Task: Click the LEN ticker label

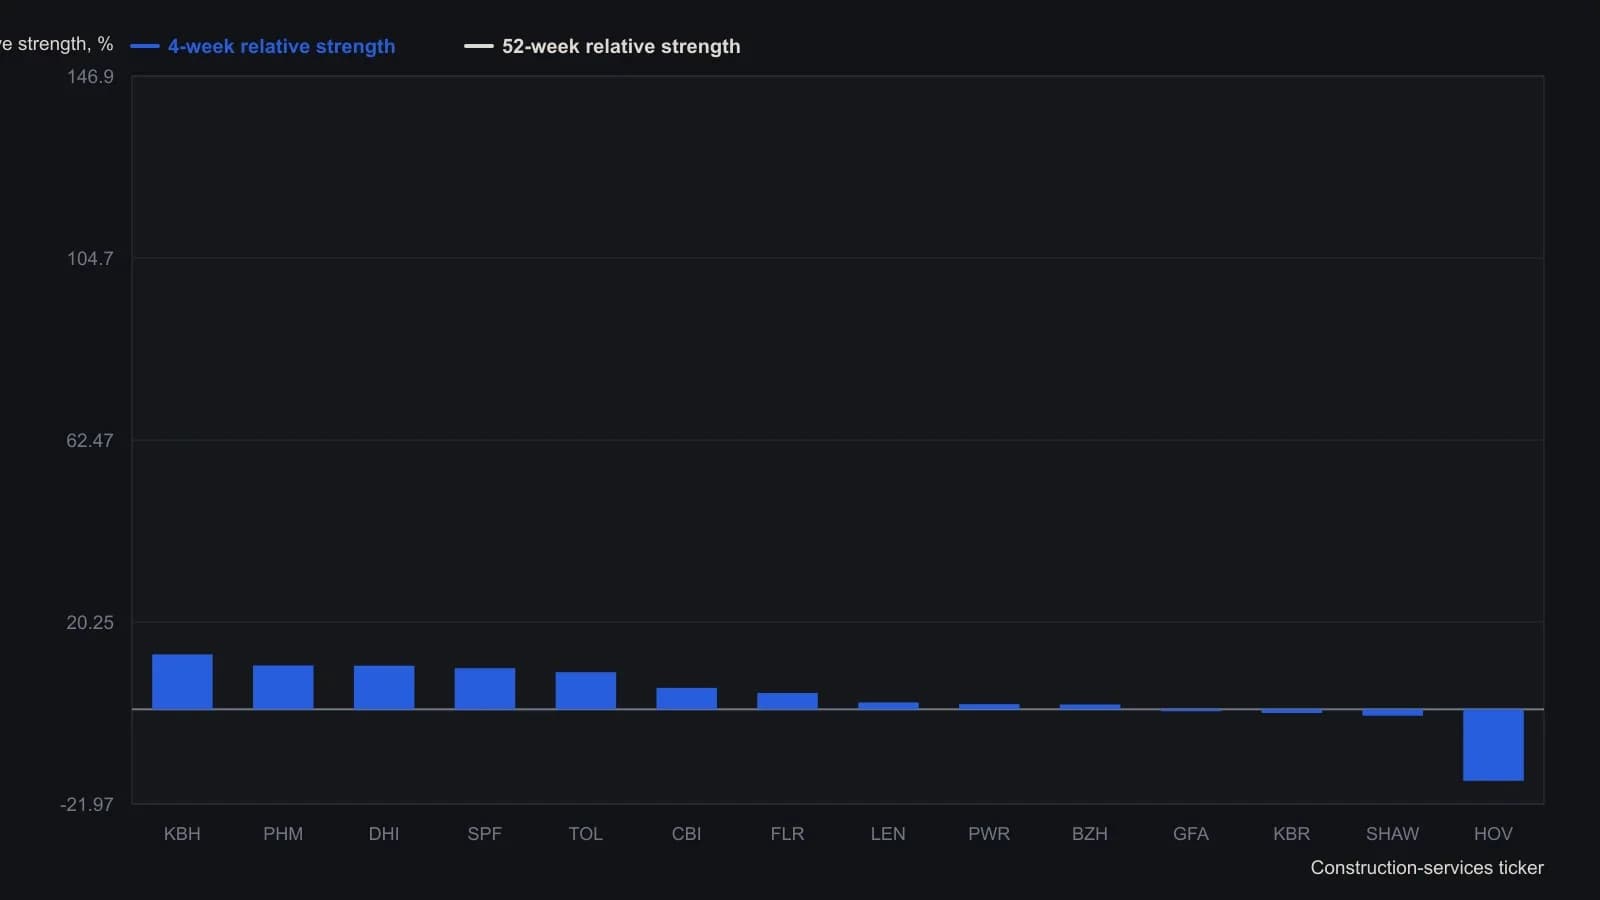Action: 888,834
